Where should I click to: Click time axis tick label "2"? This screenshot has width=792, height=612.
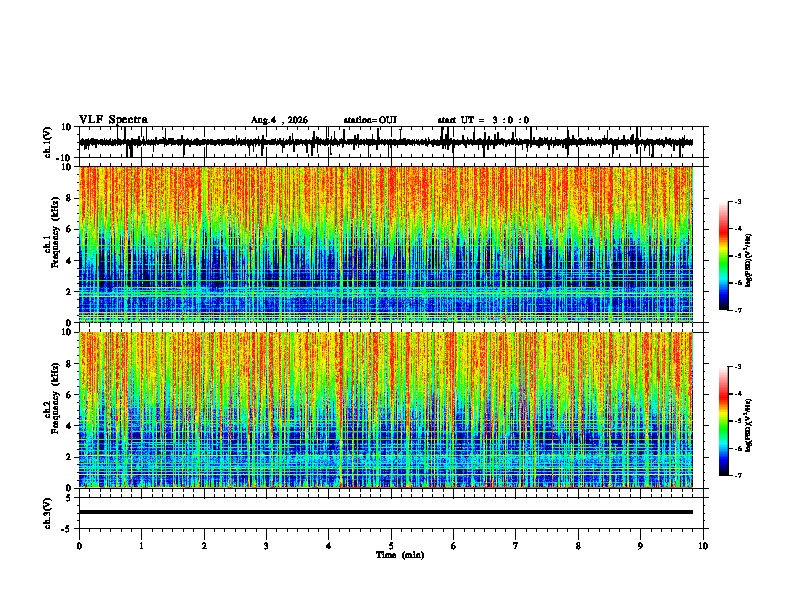tap(204, 546)
